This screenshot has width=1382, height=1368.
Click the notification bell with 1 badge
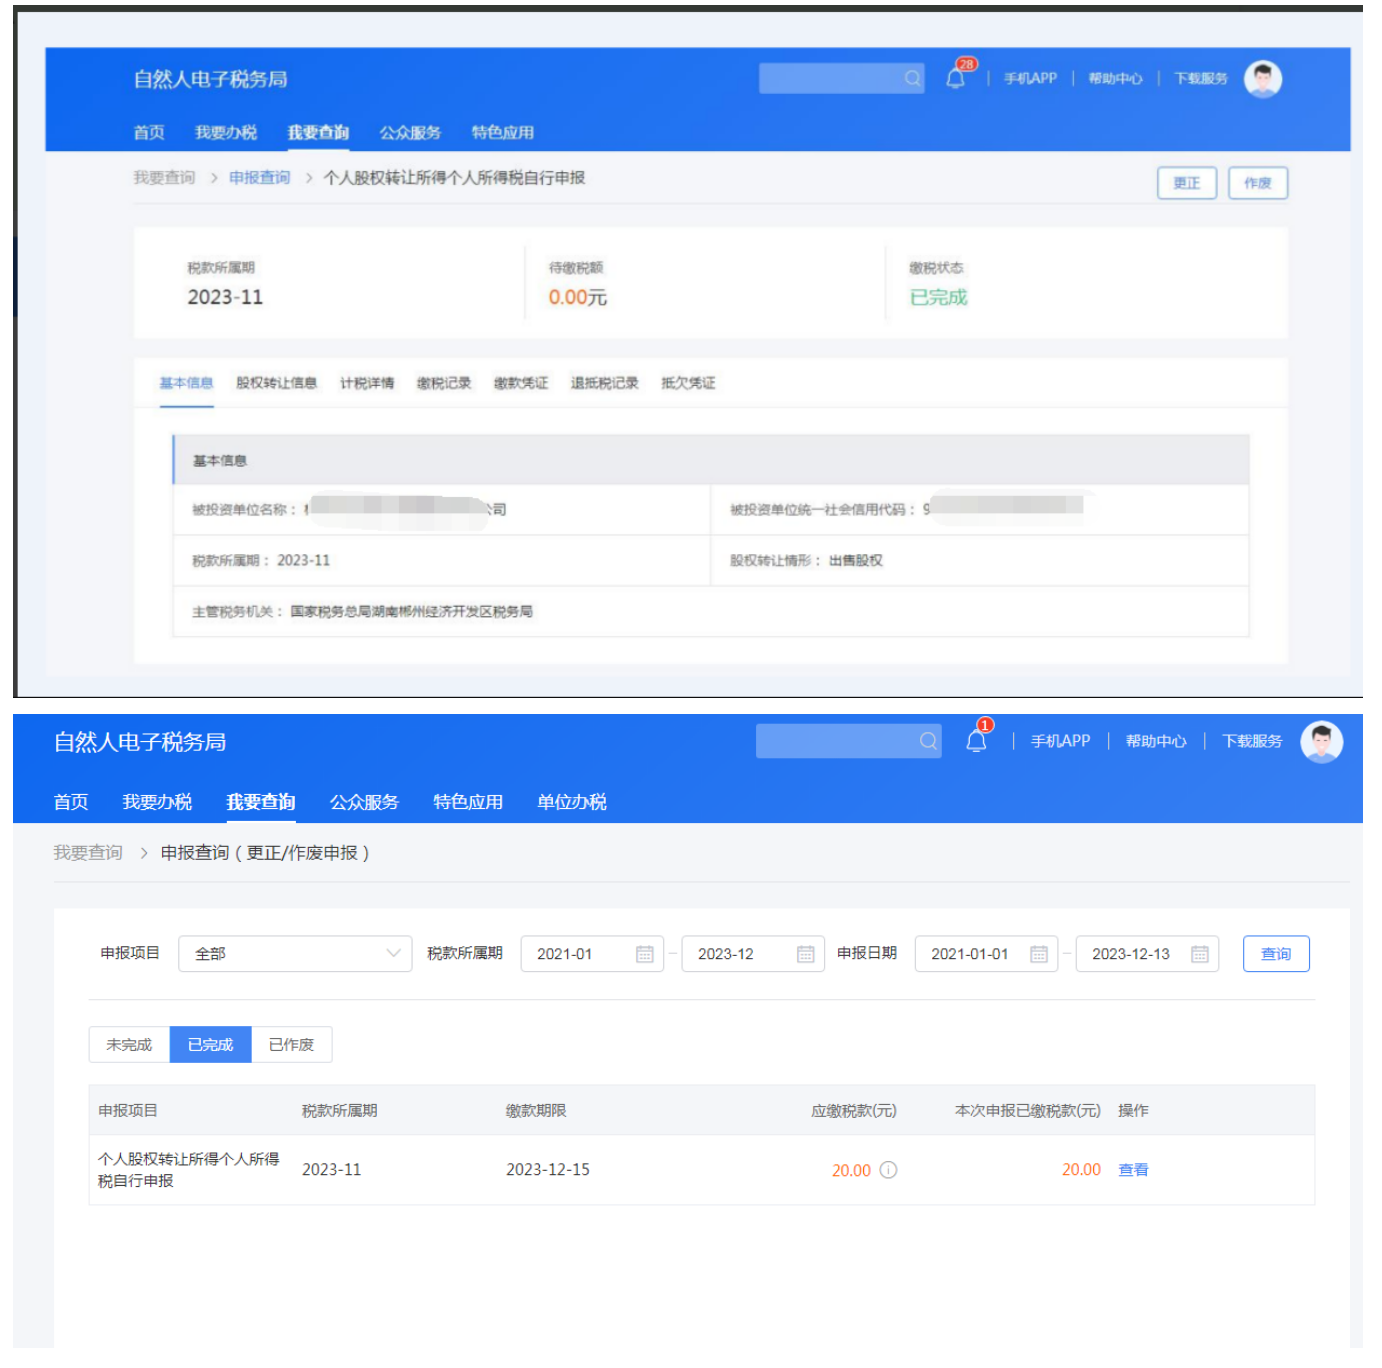tap(977, 741)
